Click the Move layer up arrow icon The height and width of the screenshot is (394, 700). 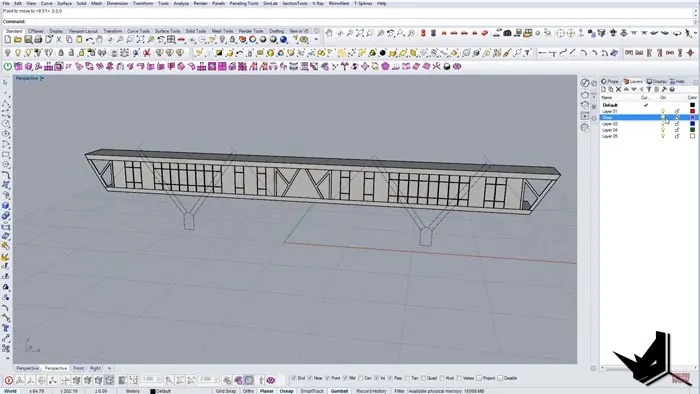pyautogui.click(x=626, y=89)
